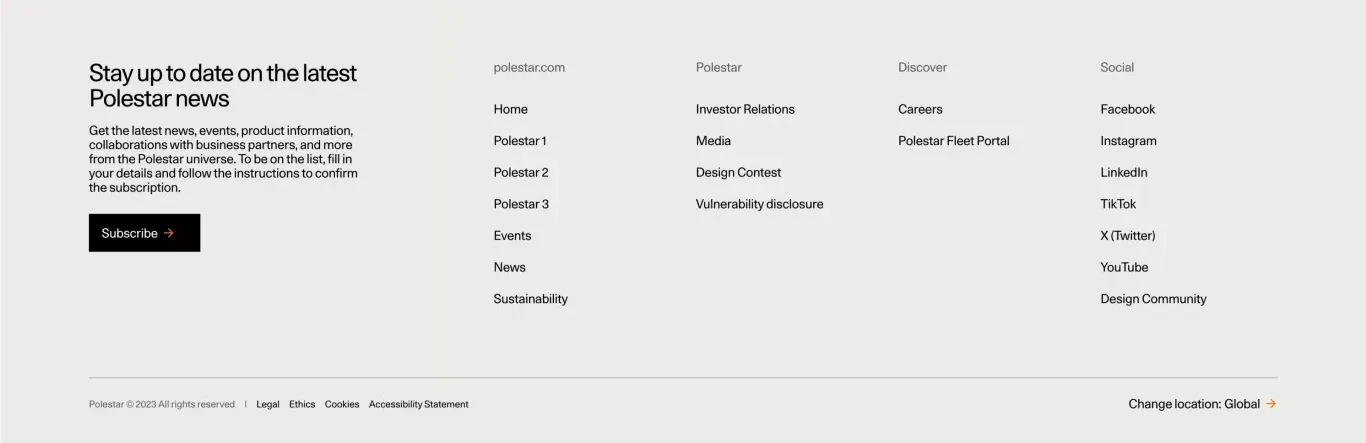
Task: Click the Subscribe button
Action: coord(144,233)
